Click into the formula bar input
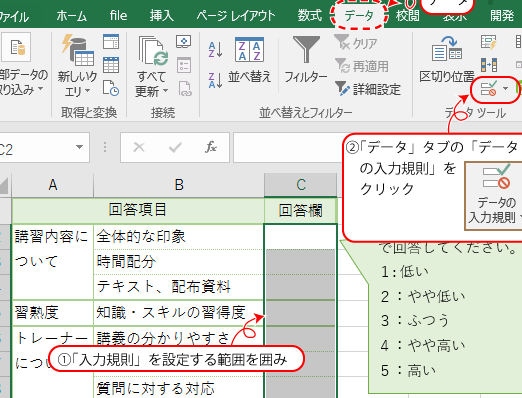Image resolution: width=522 pixels, height=398 pixels. [288, 147]
